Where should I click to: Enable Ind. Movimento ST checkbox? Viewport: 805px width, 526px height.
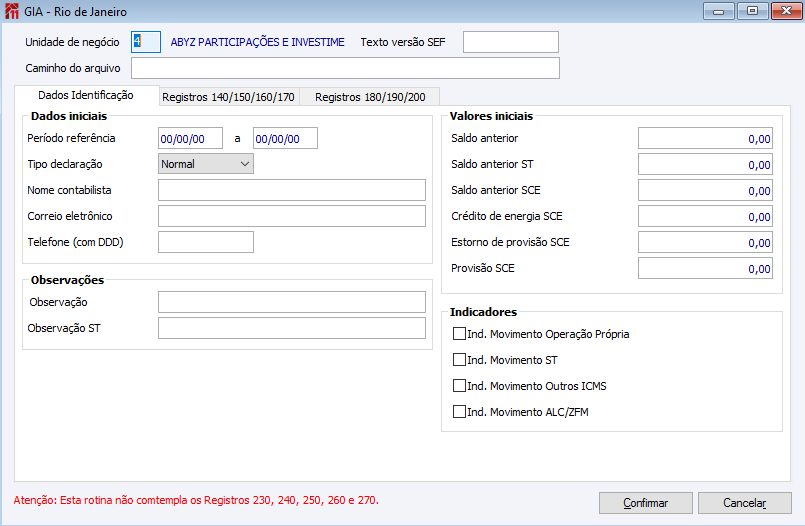tap(459, 360)
